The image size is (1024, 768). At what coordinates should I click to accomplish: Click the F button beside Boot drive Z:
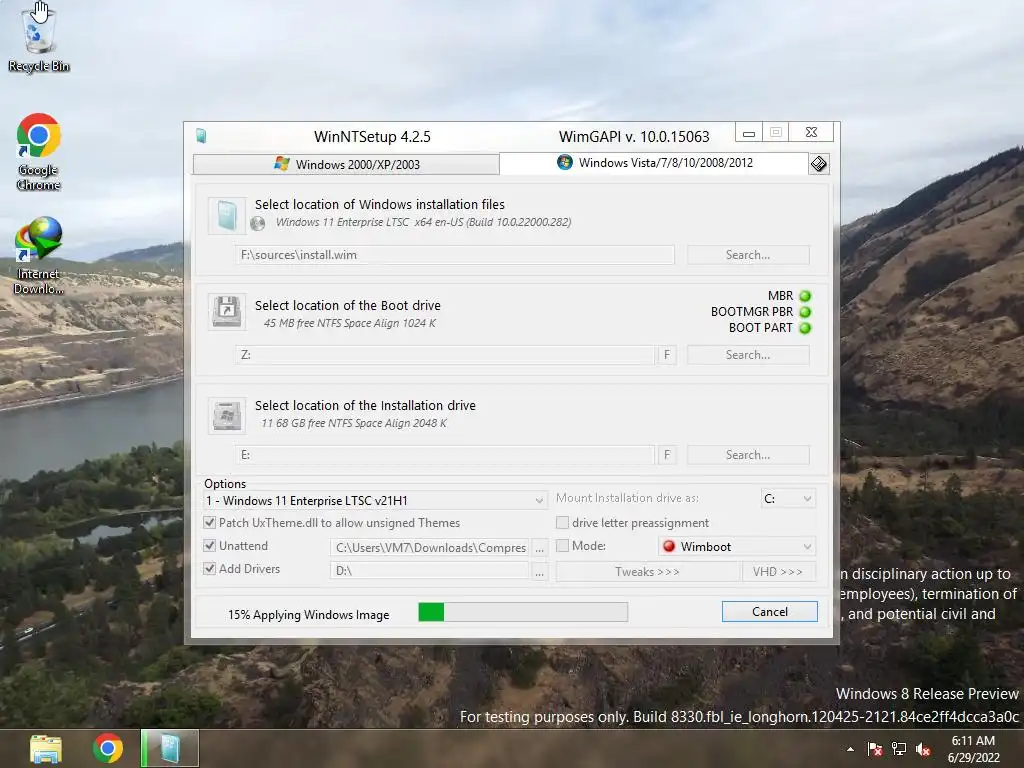(667, 355)
